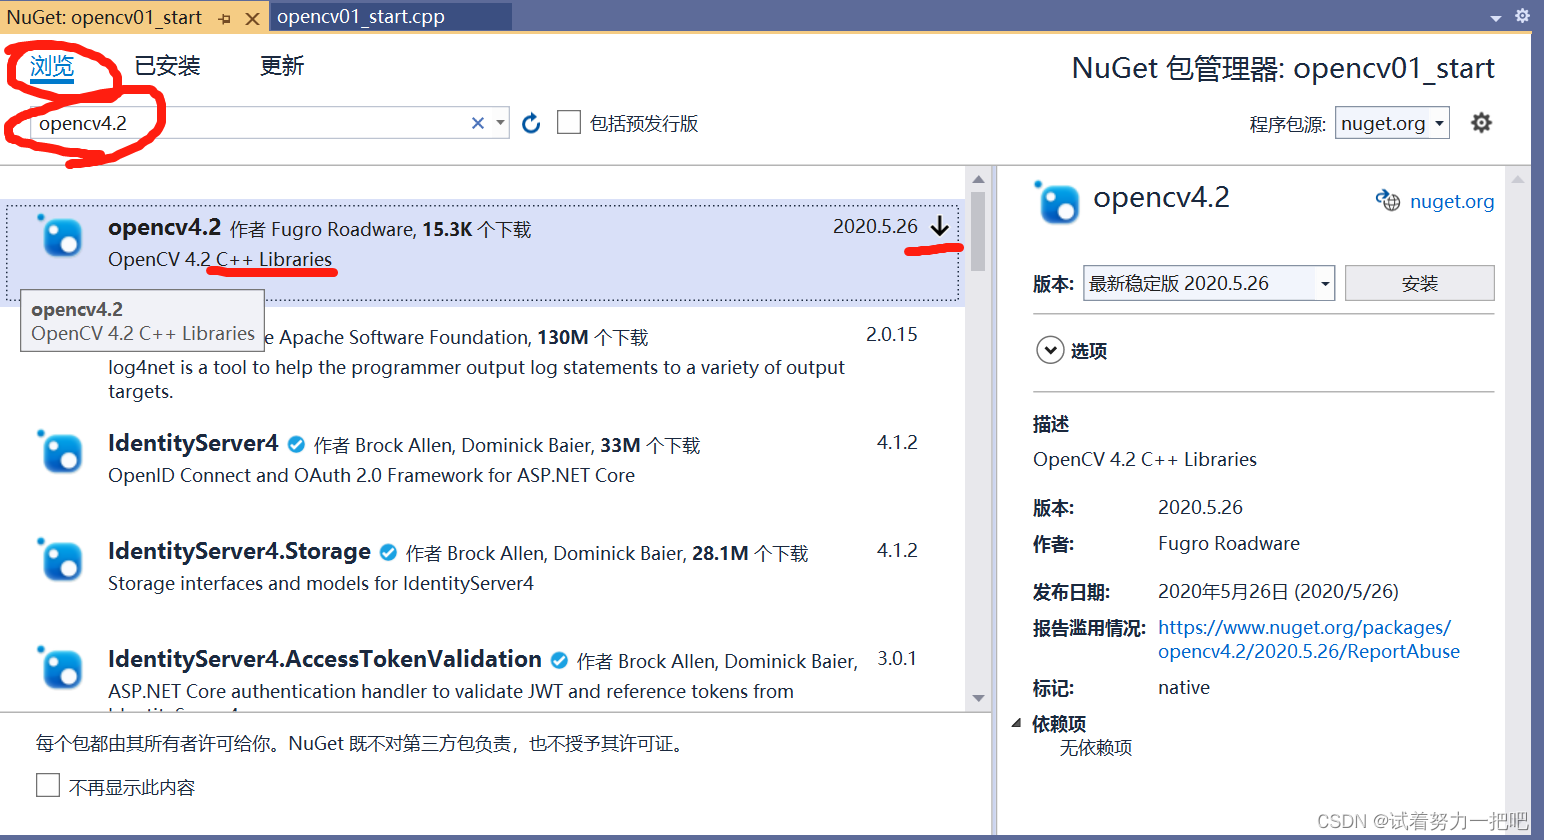Click the IdentityServer4 package icon
1544x840 pixels.
pyautogui.click(x=60, y=452)
